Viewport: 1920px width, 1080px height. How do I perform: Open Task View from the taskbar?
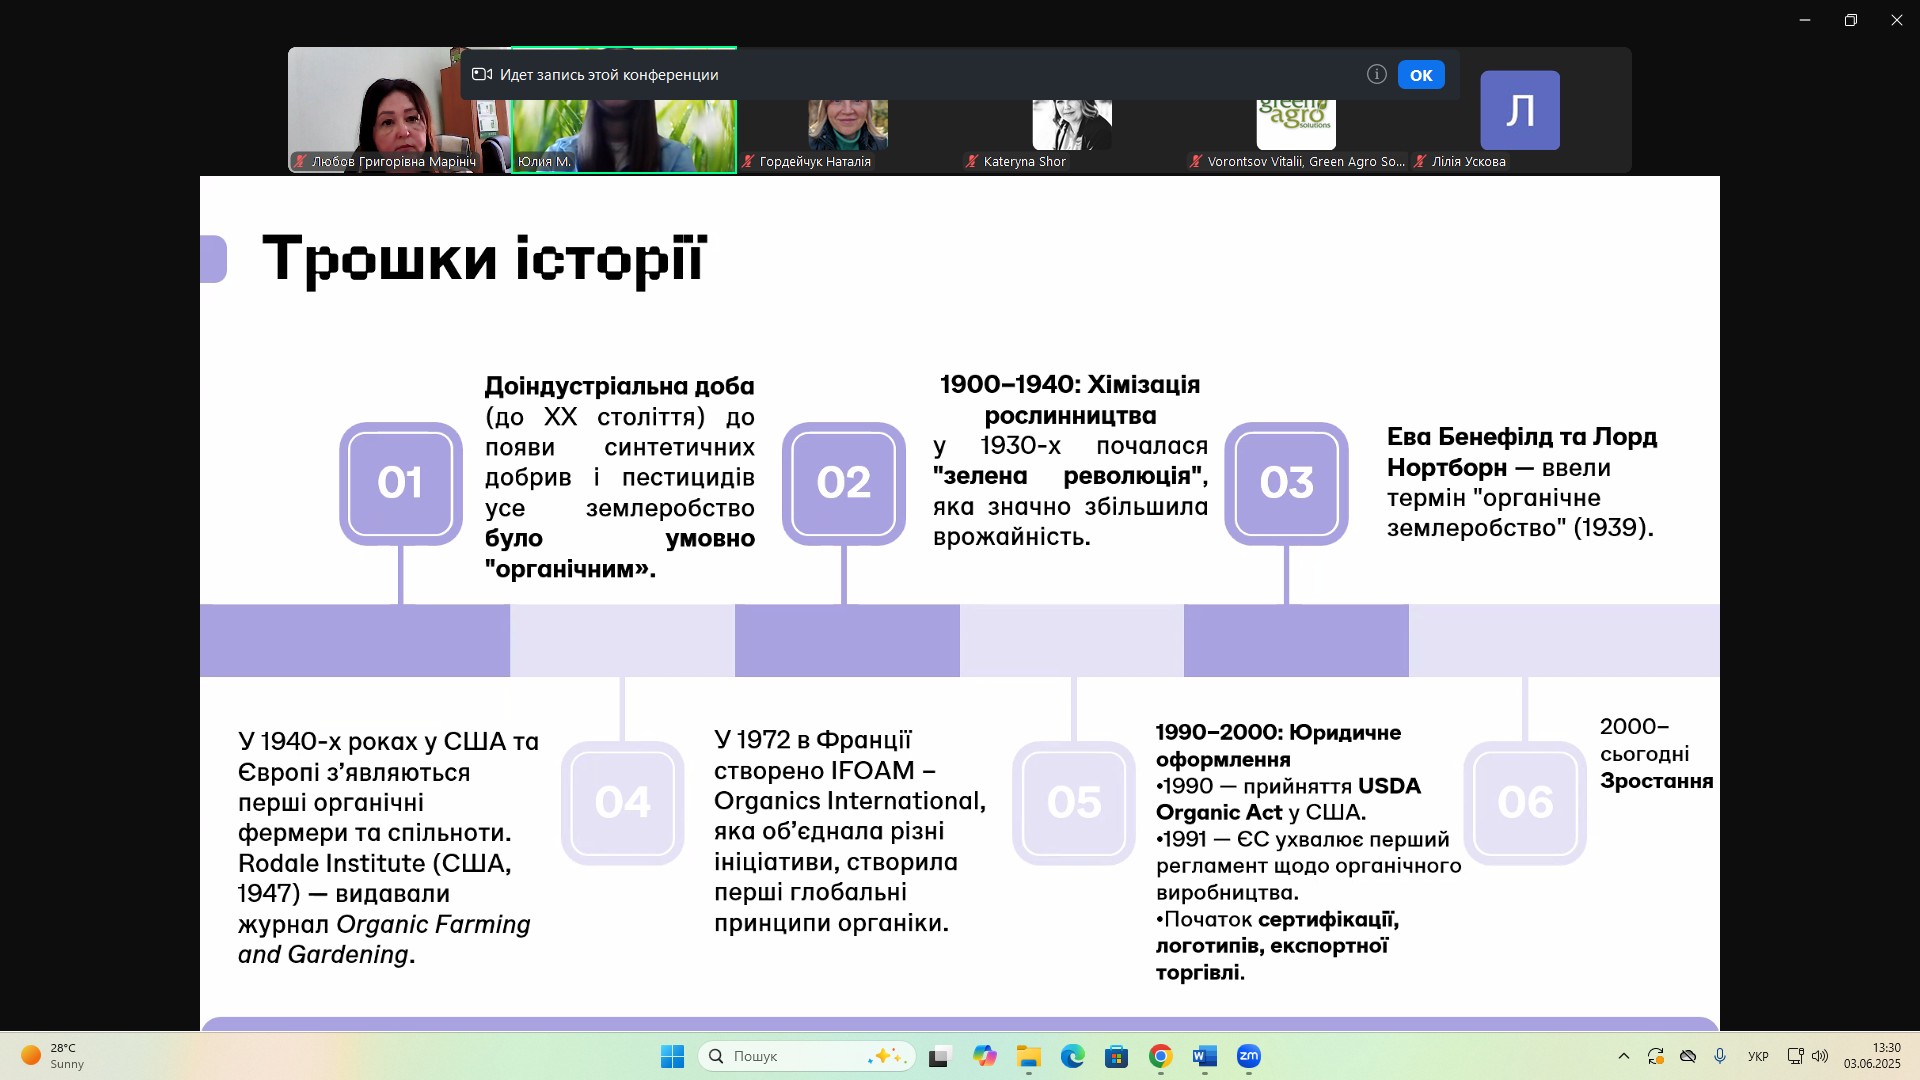point(939,1056)
